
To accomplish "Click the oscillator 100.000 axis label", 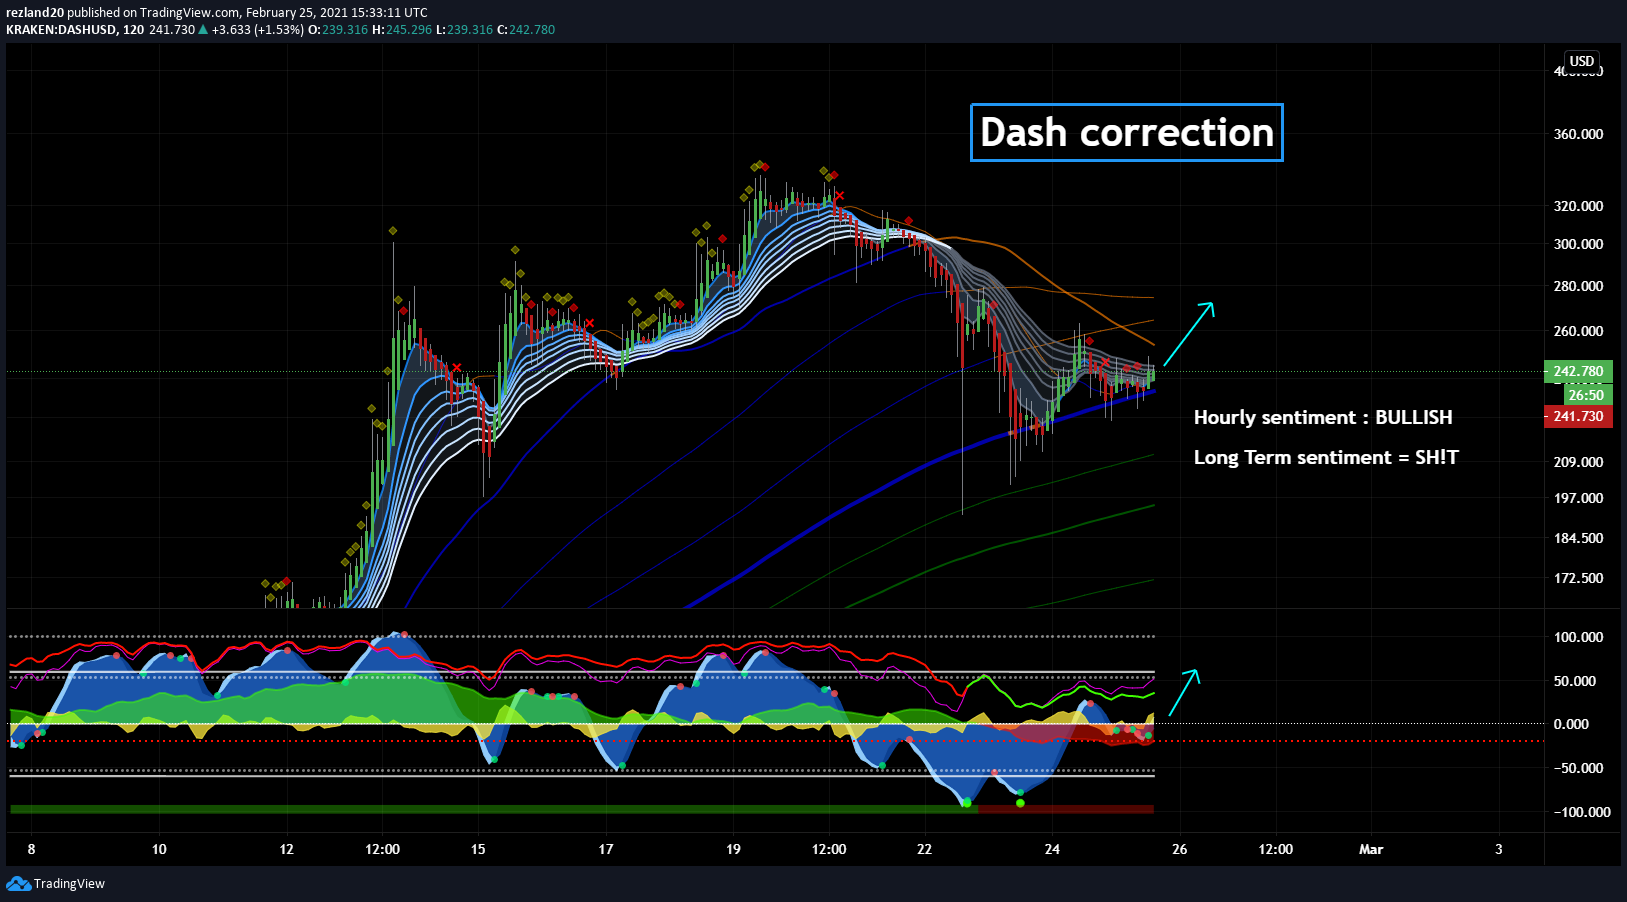I will [1578, 637].
